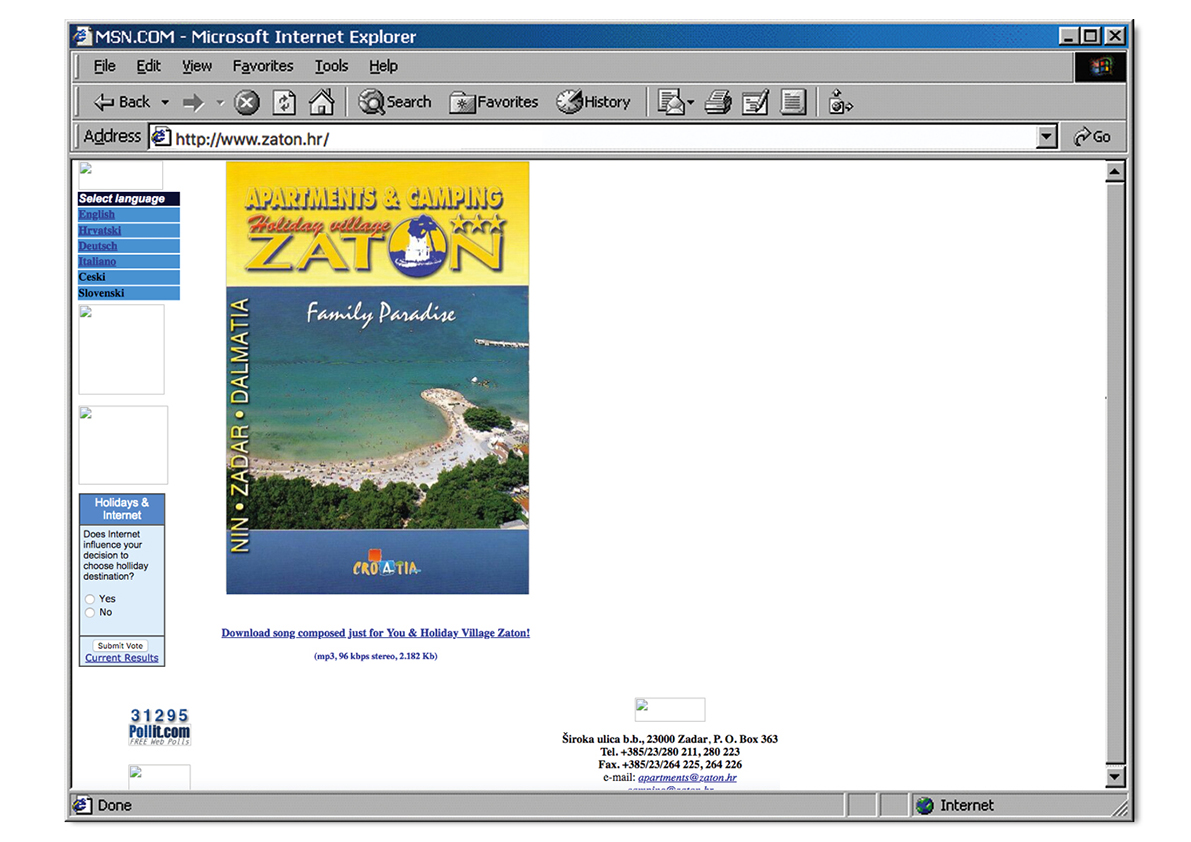Click the Edit page icon
Screen dimensions: 1191x842
coord(755,102)
